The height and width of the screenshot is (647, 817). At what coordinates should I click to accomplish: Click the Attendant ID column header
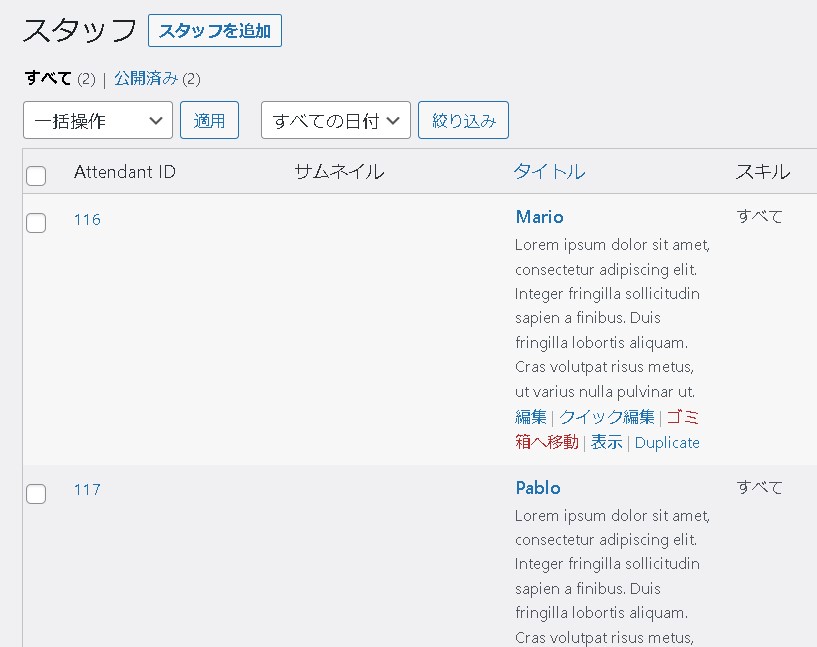click(125, 172)
